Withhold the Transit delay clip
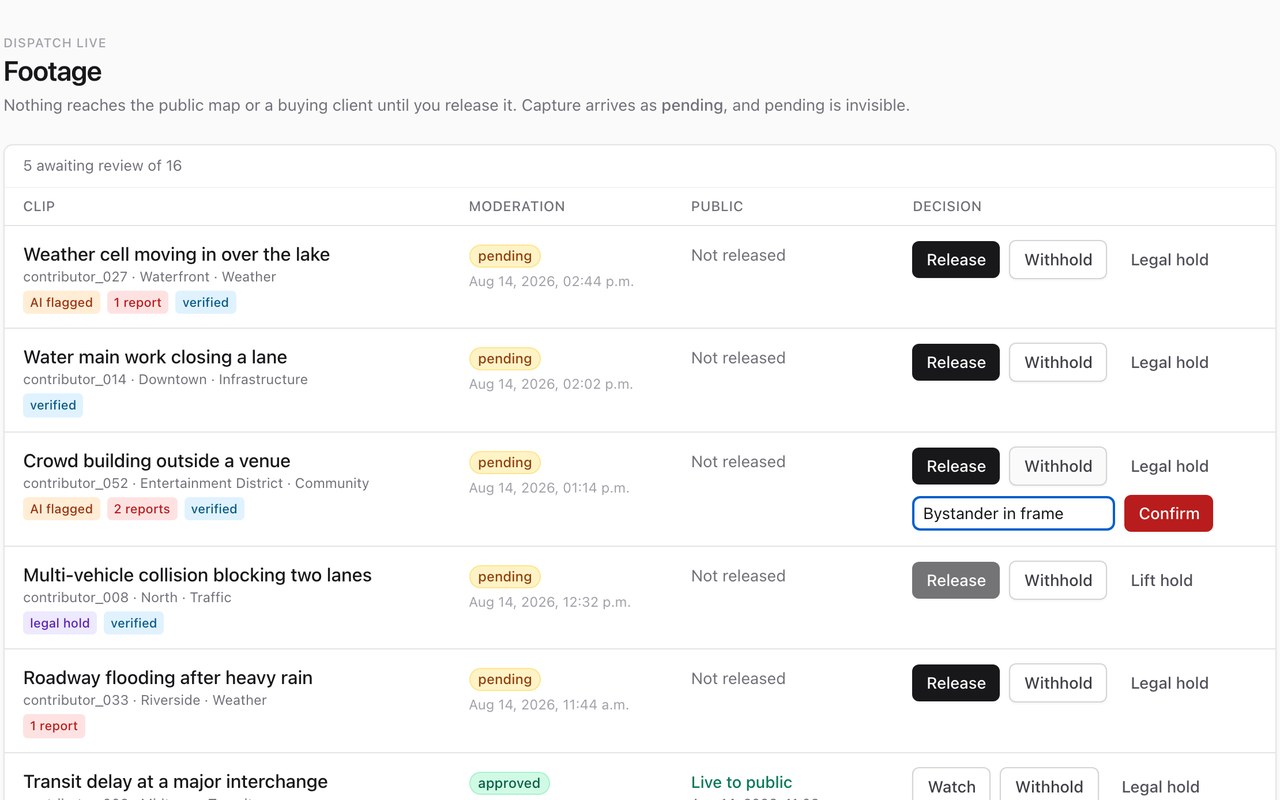Viewport: 1280px width, 800px height. (x=1049, y=786)
